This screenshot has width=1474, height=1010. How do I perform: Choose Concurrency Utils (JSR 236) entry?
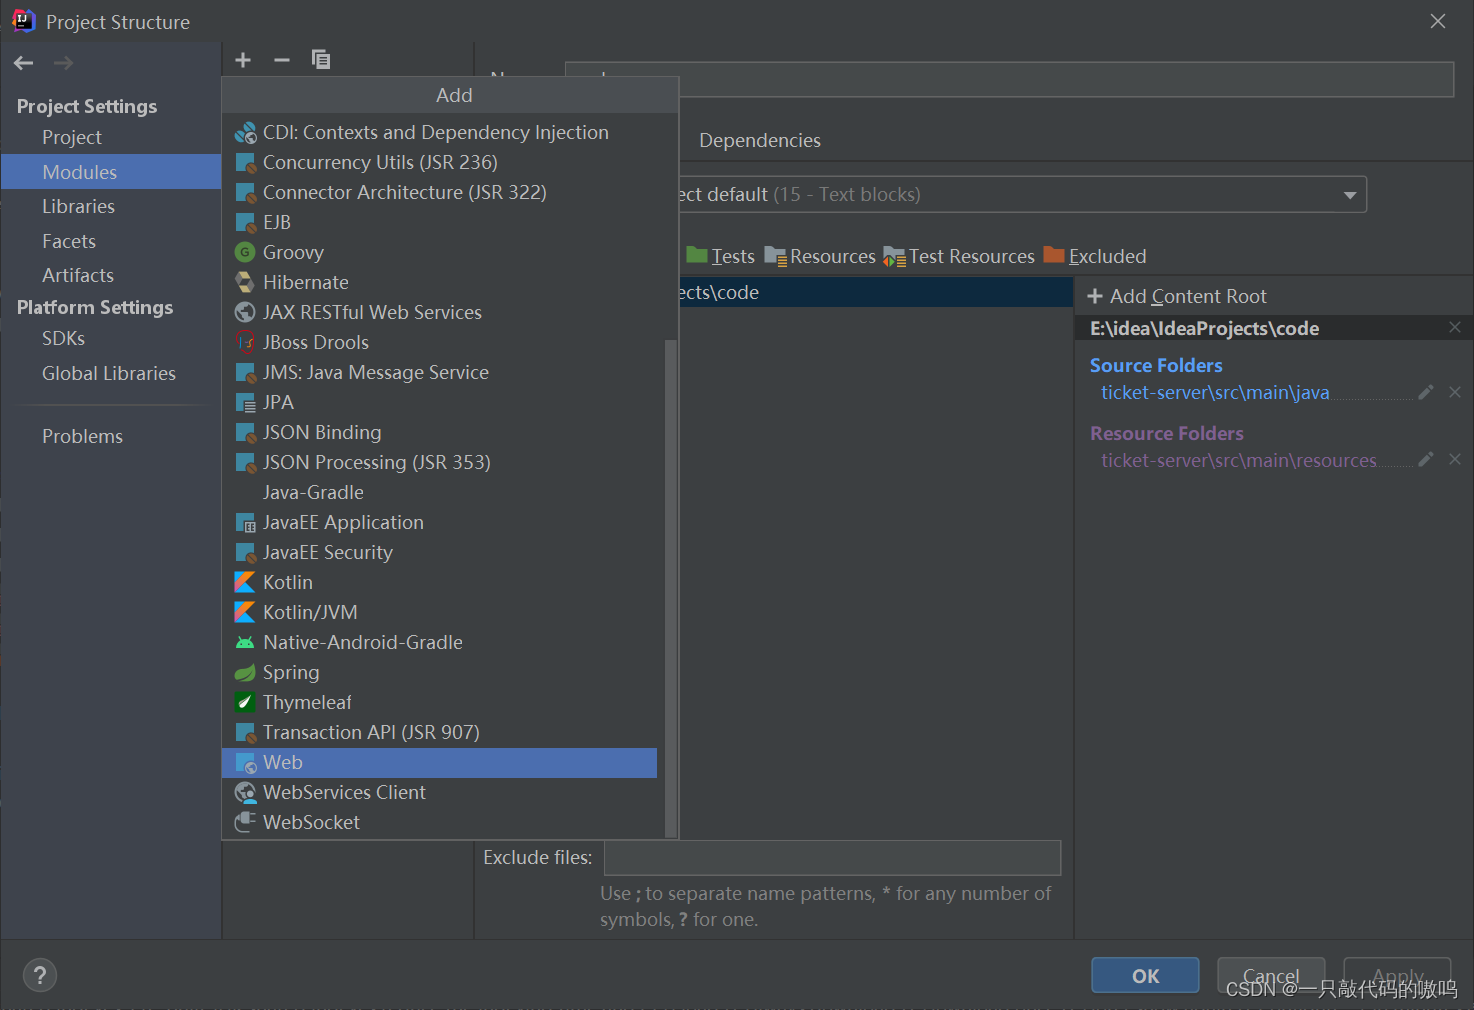click(439, 162)
